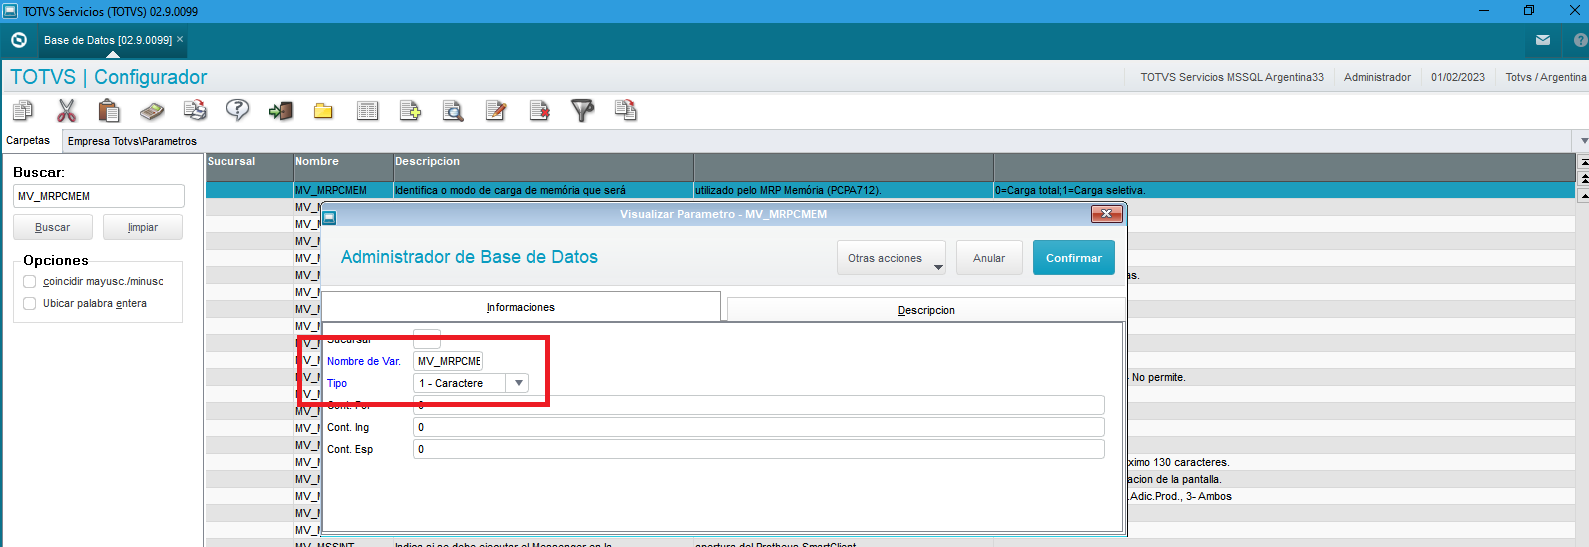Click the Buscar search input field
The image size is (1589, 547).
point(99,196)
